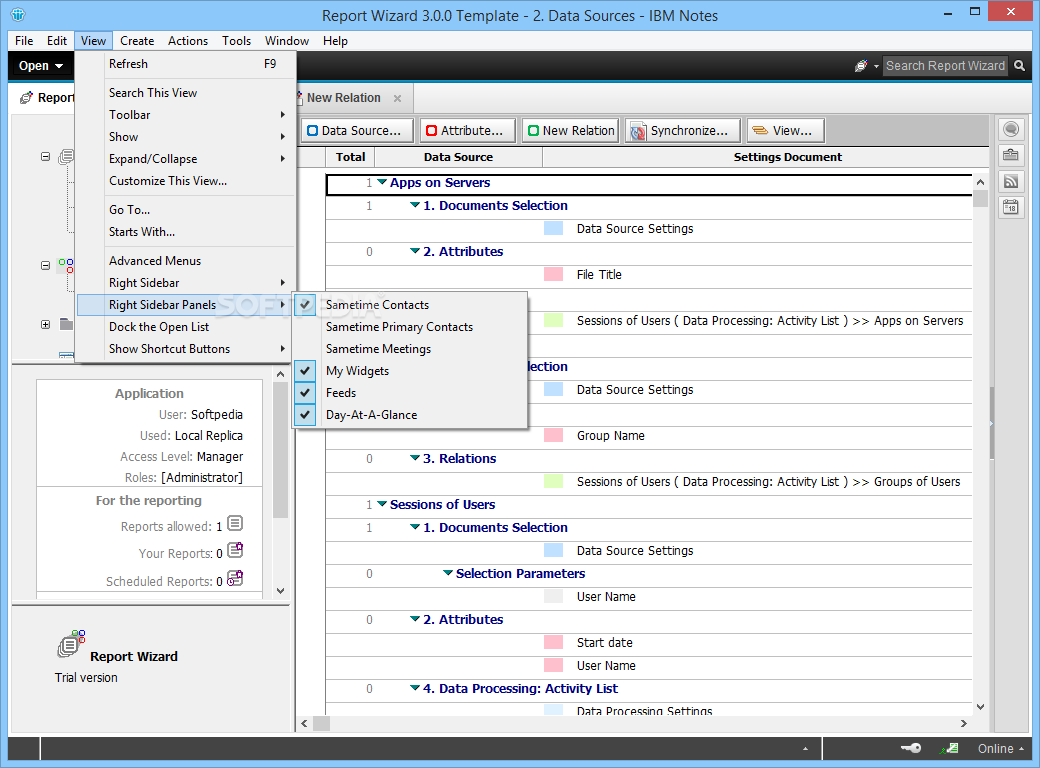The height and width of the screenshot is (768, 1040).
Task: Open the File menu
Action: click(x=25, y=40)
